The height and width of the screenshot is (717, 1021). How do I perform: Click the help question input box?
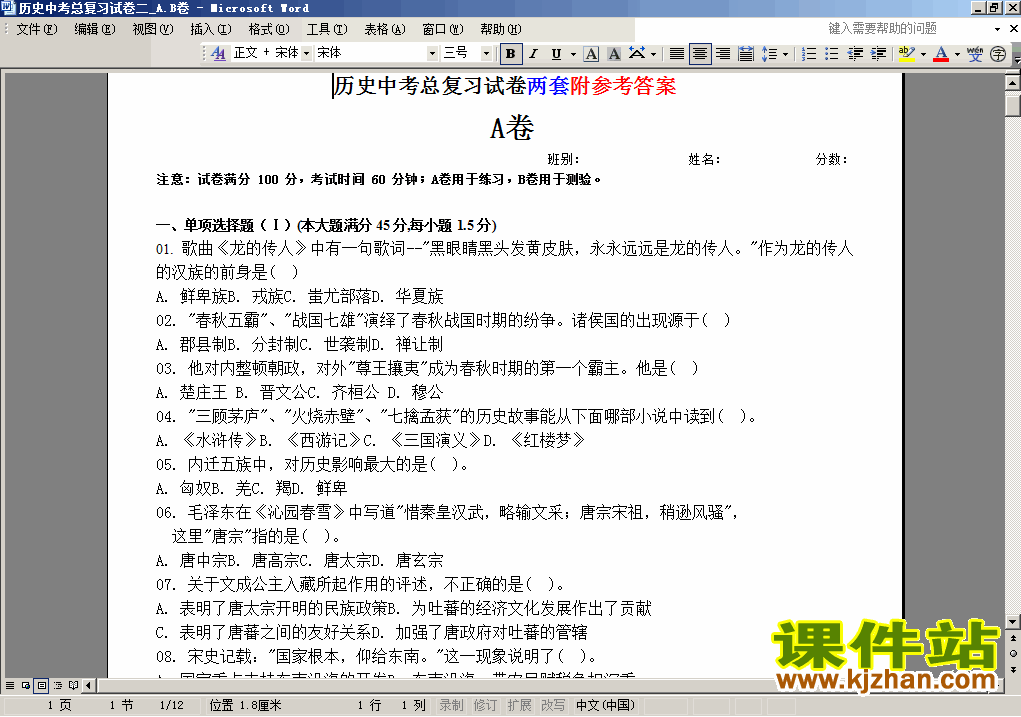(x=908, y=29)
